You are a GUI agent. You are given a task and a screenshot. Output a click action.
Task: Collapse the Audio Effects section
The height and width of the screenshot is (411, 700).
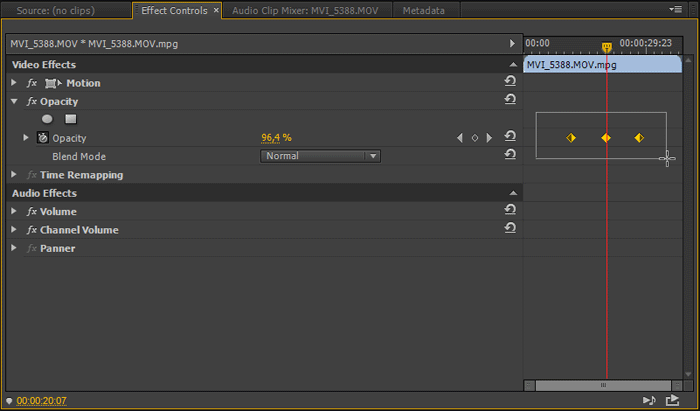(x=513, y=193)
